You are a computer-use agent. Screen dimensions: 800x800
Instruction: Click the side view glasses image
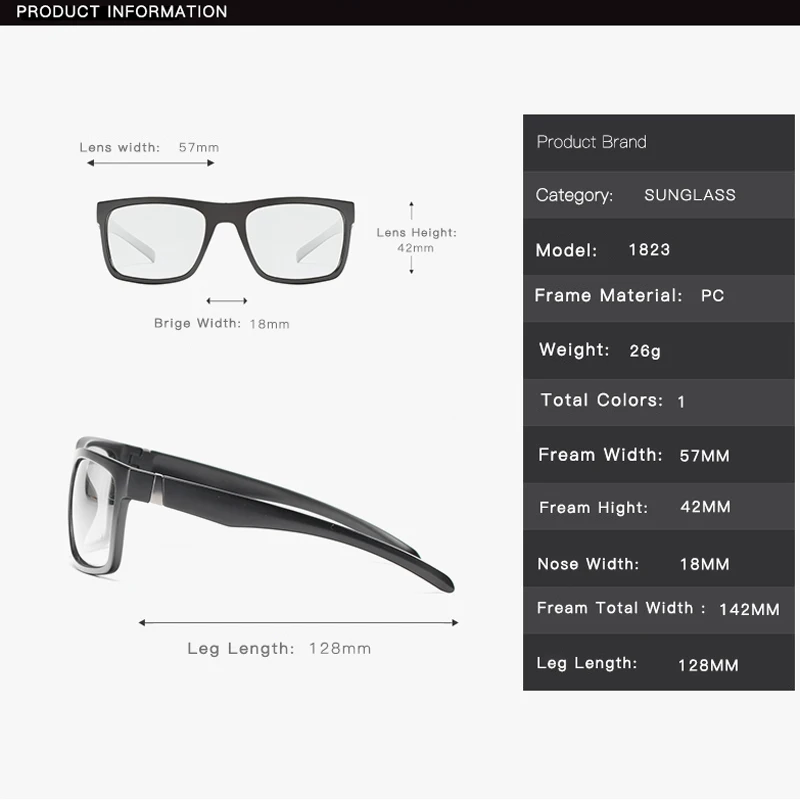261,514
